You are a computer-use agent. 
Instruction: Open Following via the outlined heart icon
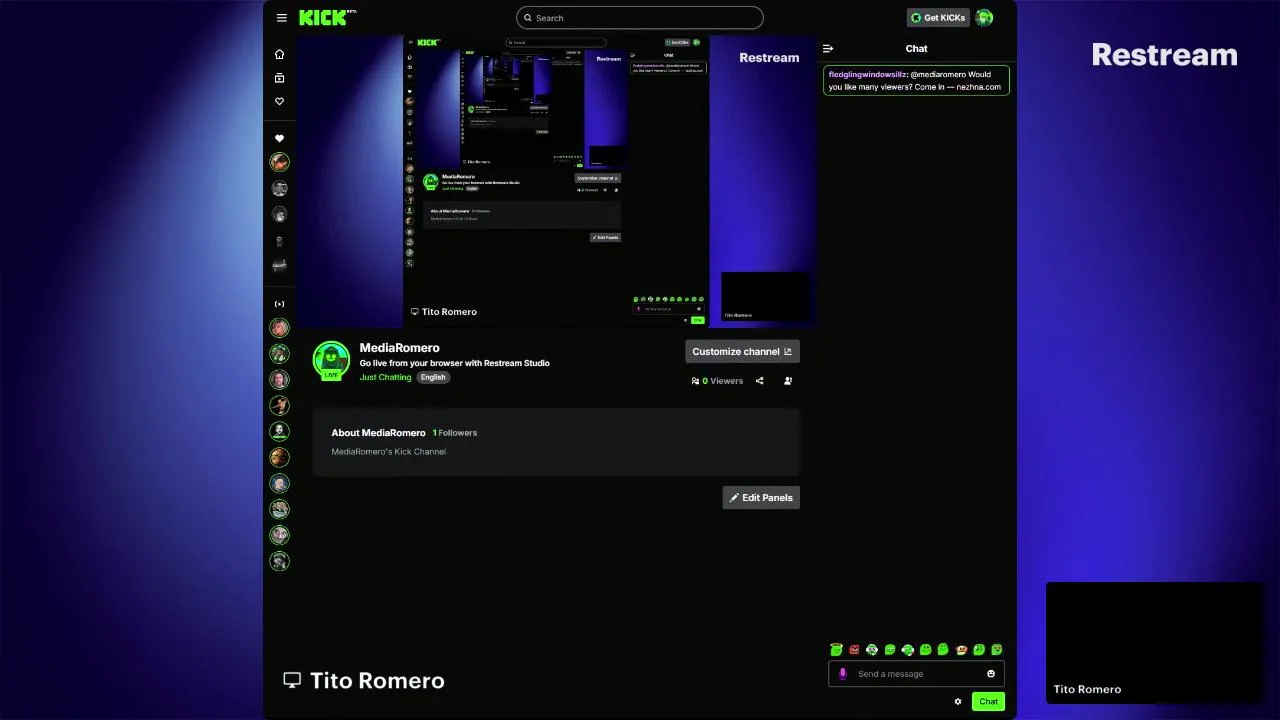point(279,101)
